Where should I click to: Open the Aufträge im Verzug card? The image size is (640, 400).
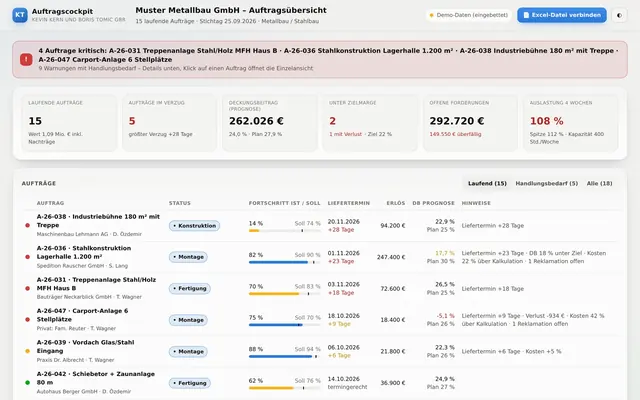tap(169, 122)
